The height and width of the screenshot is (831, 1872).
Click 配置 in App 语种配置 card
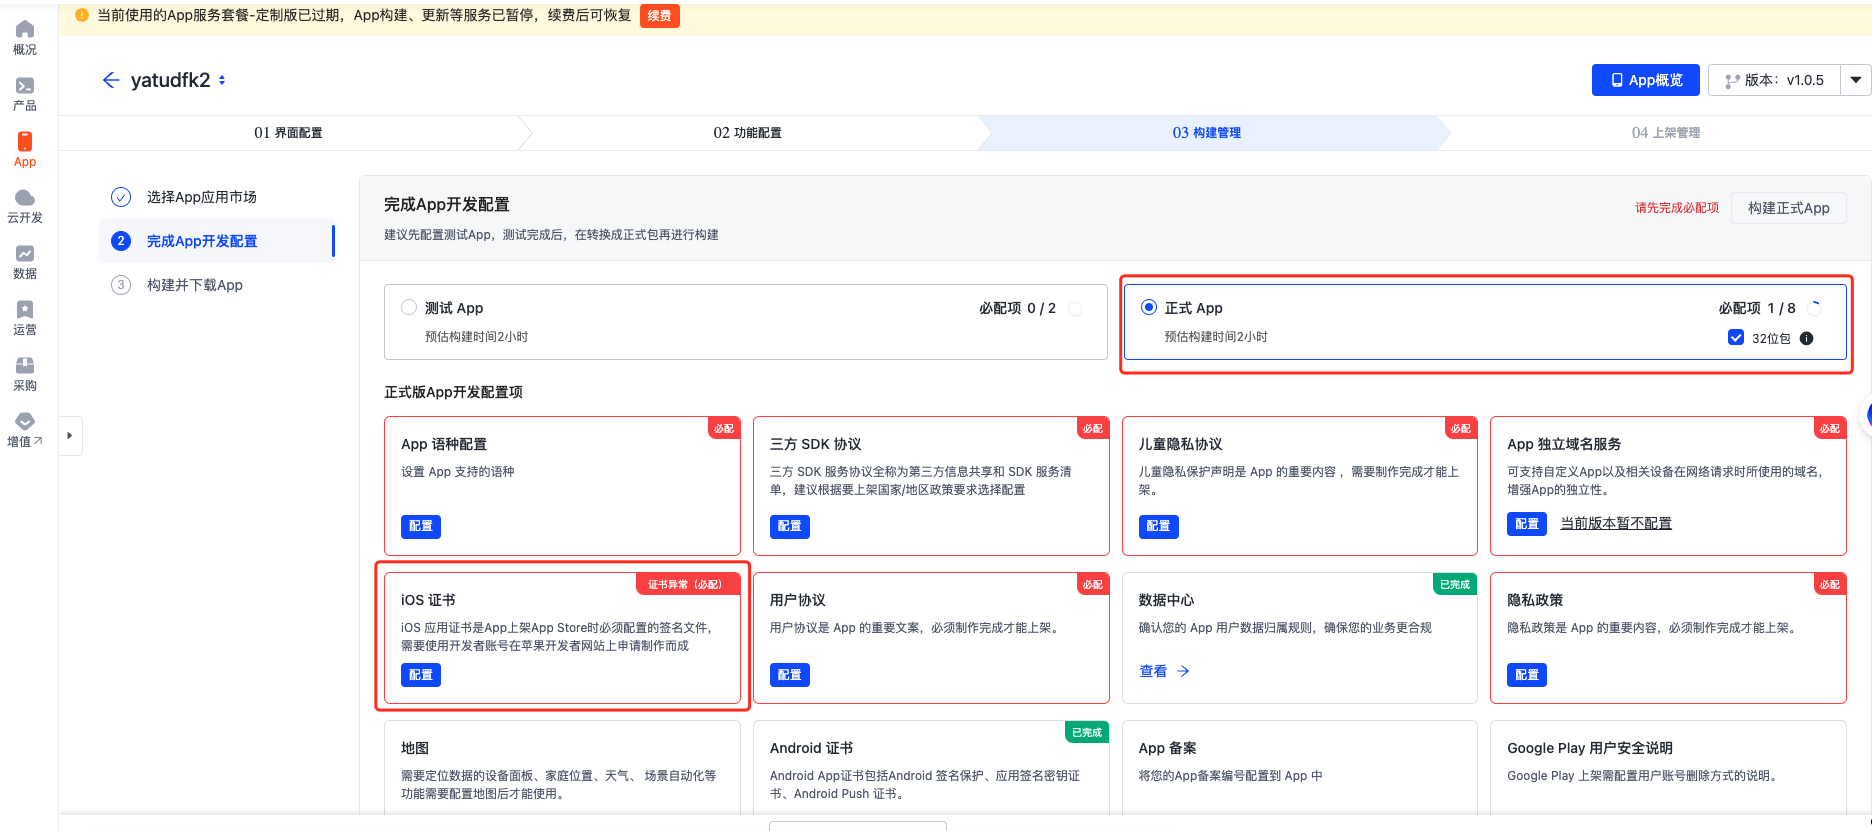coord(421,526)
